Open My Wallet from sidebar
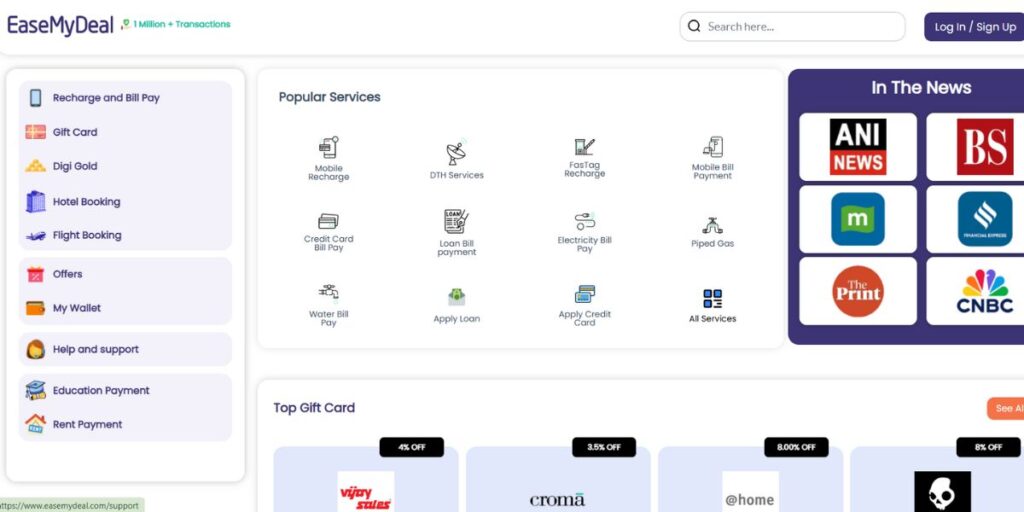Image resolution: width=1024 pixels, height=512 pixels. pyautogui.click(x=76, y=308)
